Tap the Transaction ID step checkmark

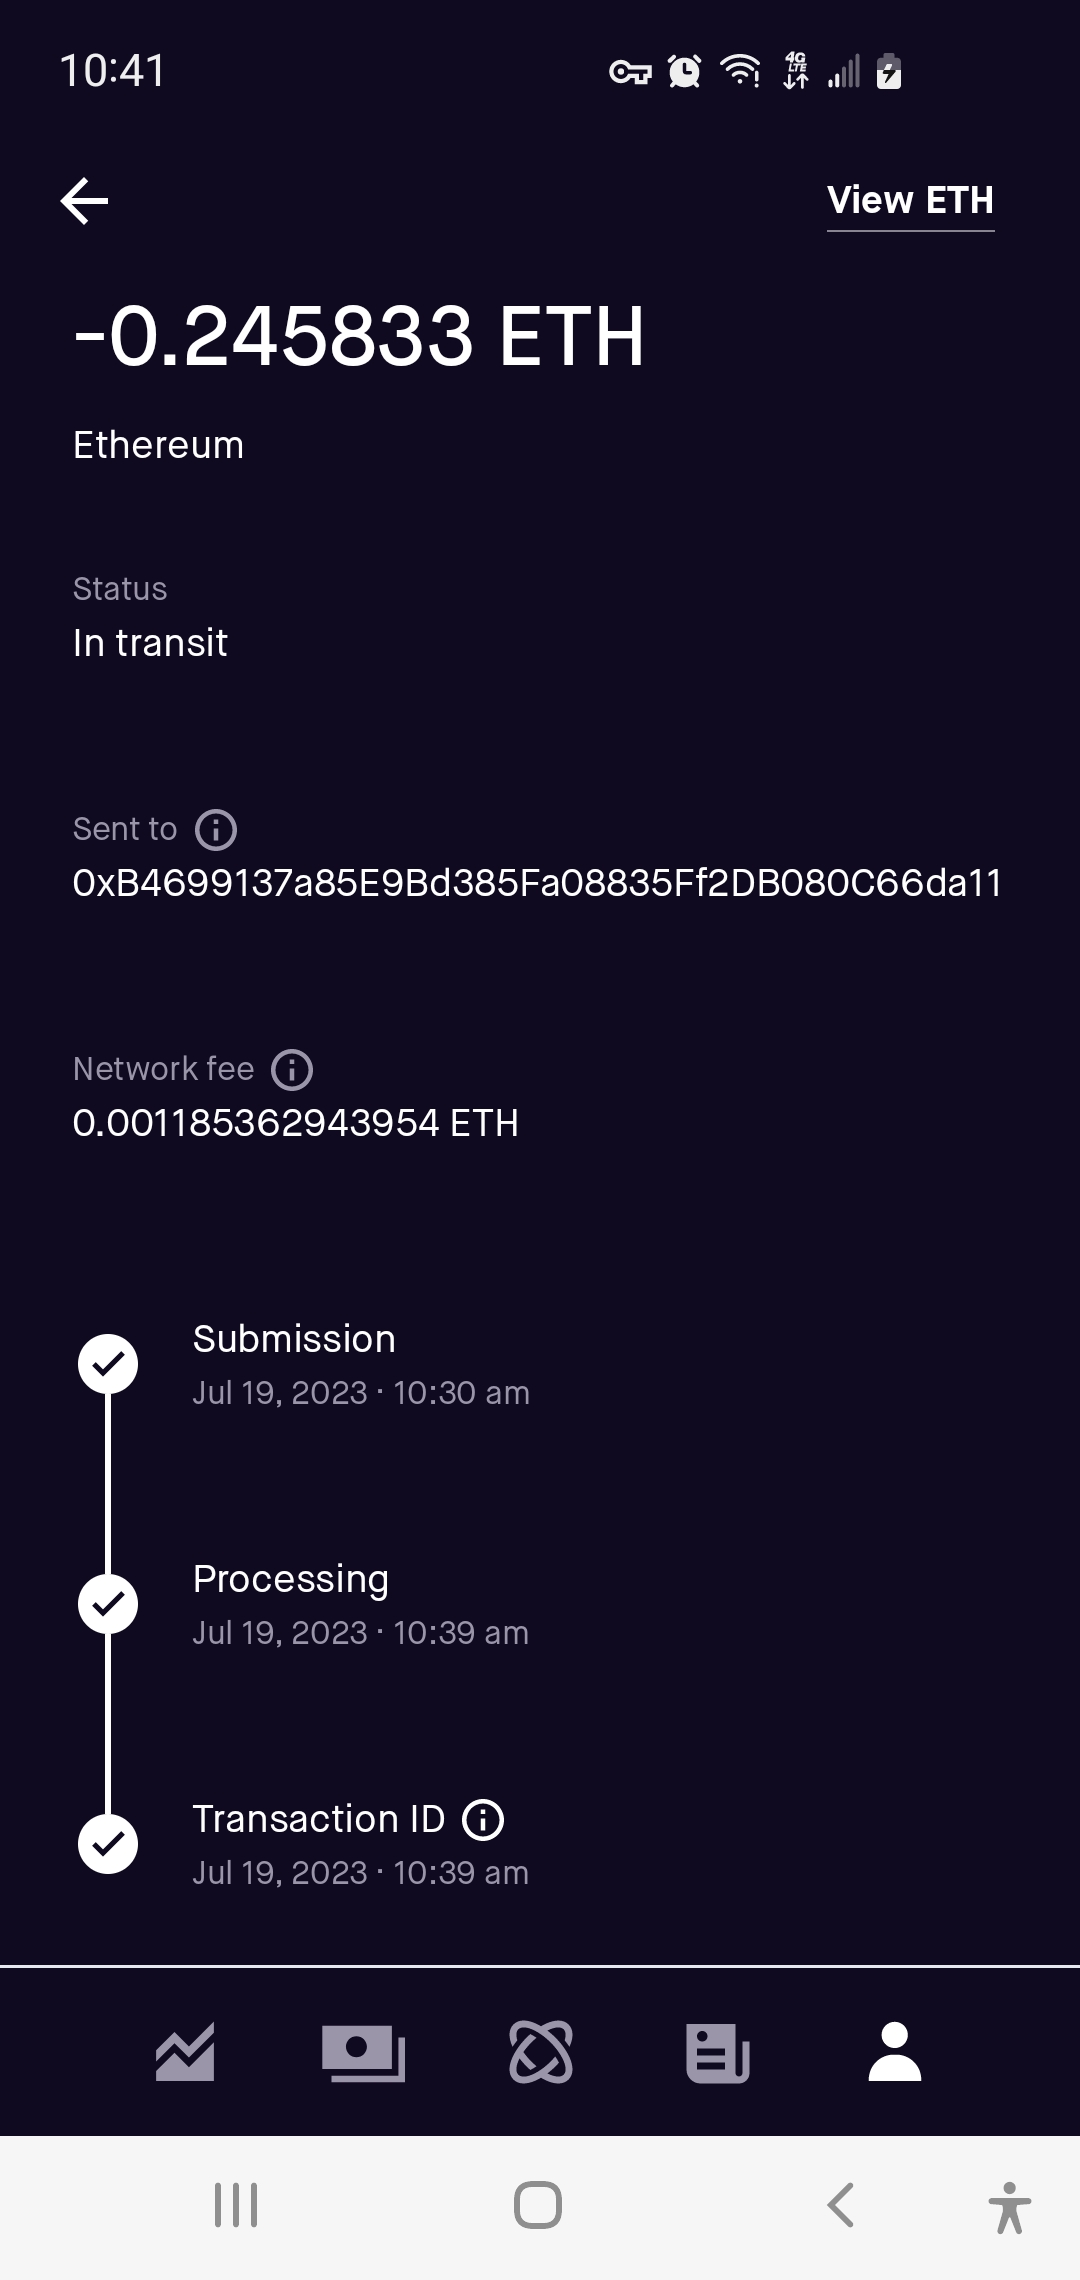click(x=108, y=1844)
